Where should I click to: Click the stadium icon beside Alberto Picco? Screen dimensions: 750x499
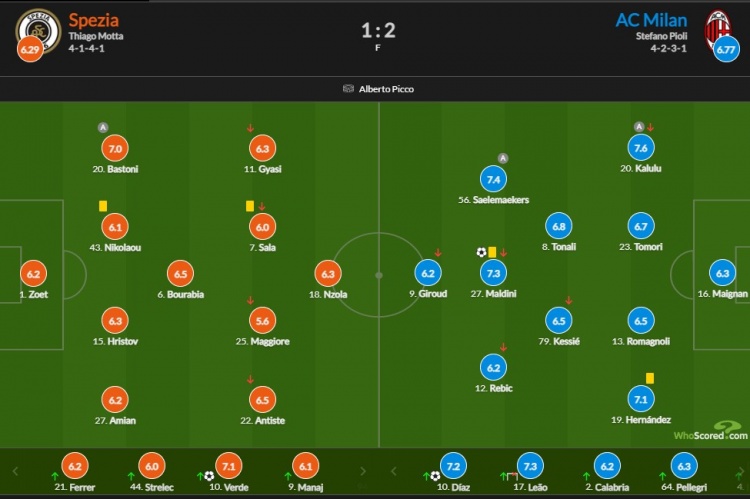pyautogui.click(x=348, y=89)
